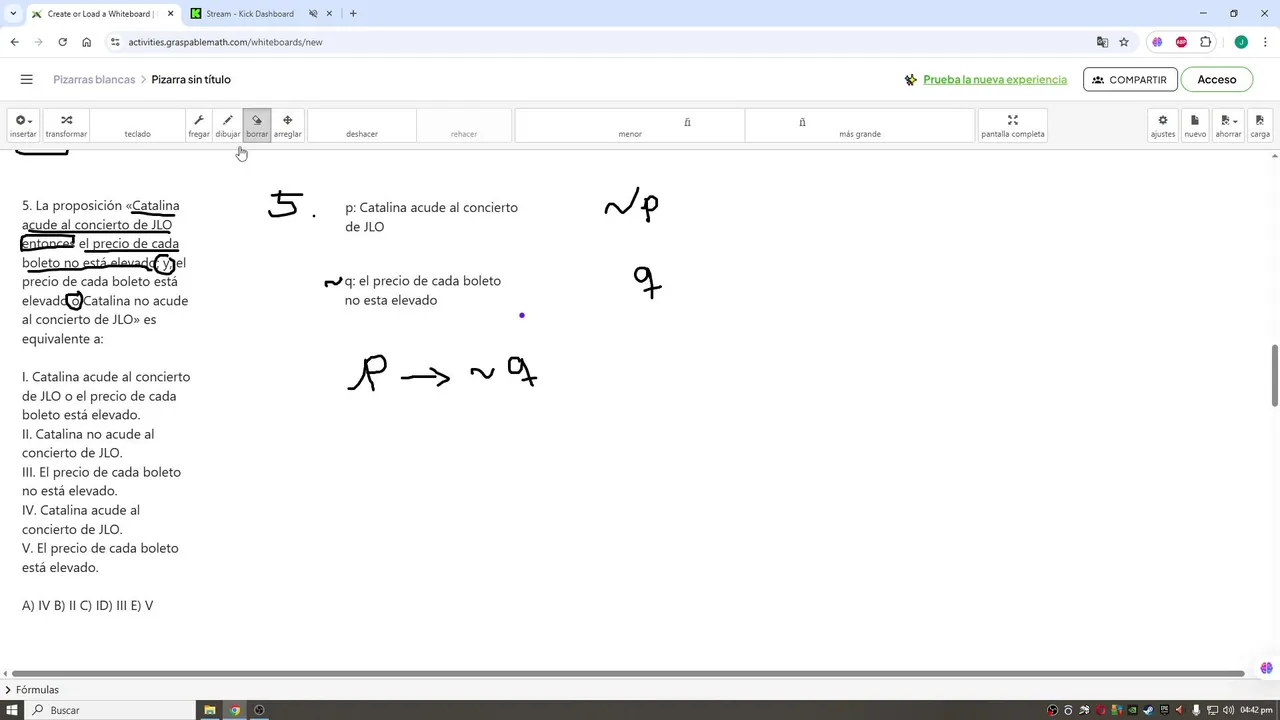
Task: Open the insertar menu in the toolbar
Action: 22,126
